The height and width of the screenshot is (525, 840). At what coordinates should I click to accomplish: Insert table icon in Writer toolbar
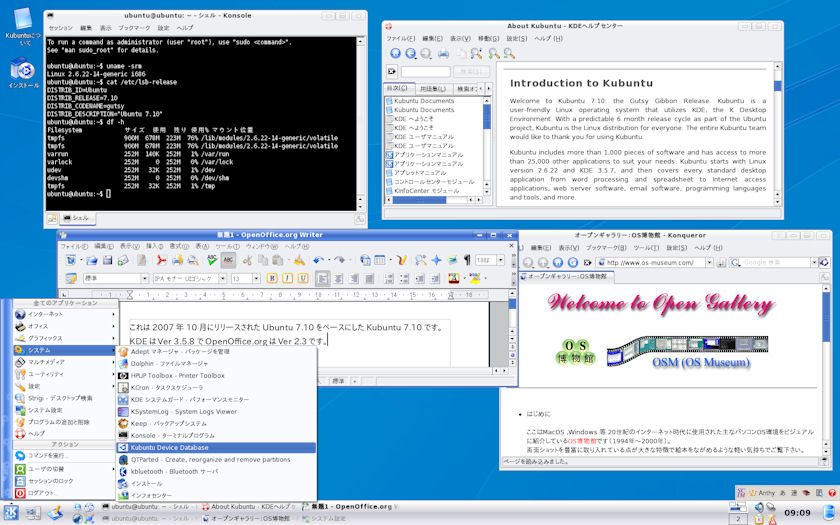(380, 260)
